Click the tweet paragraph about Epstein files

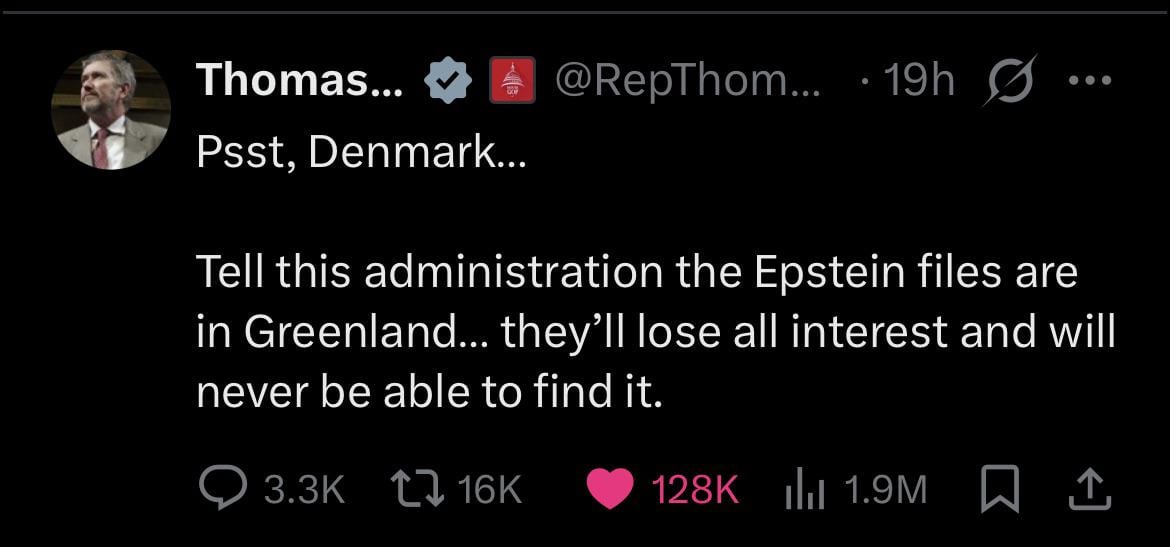pos(655,332)
